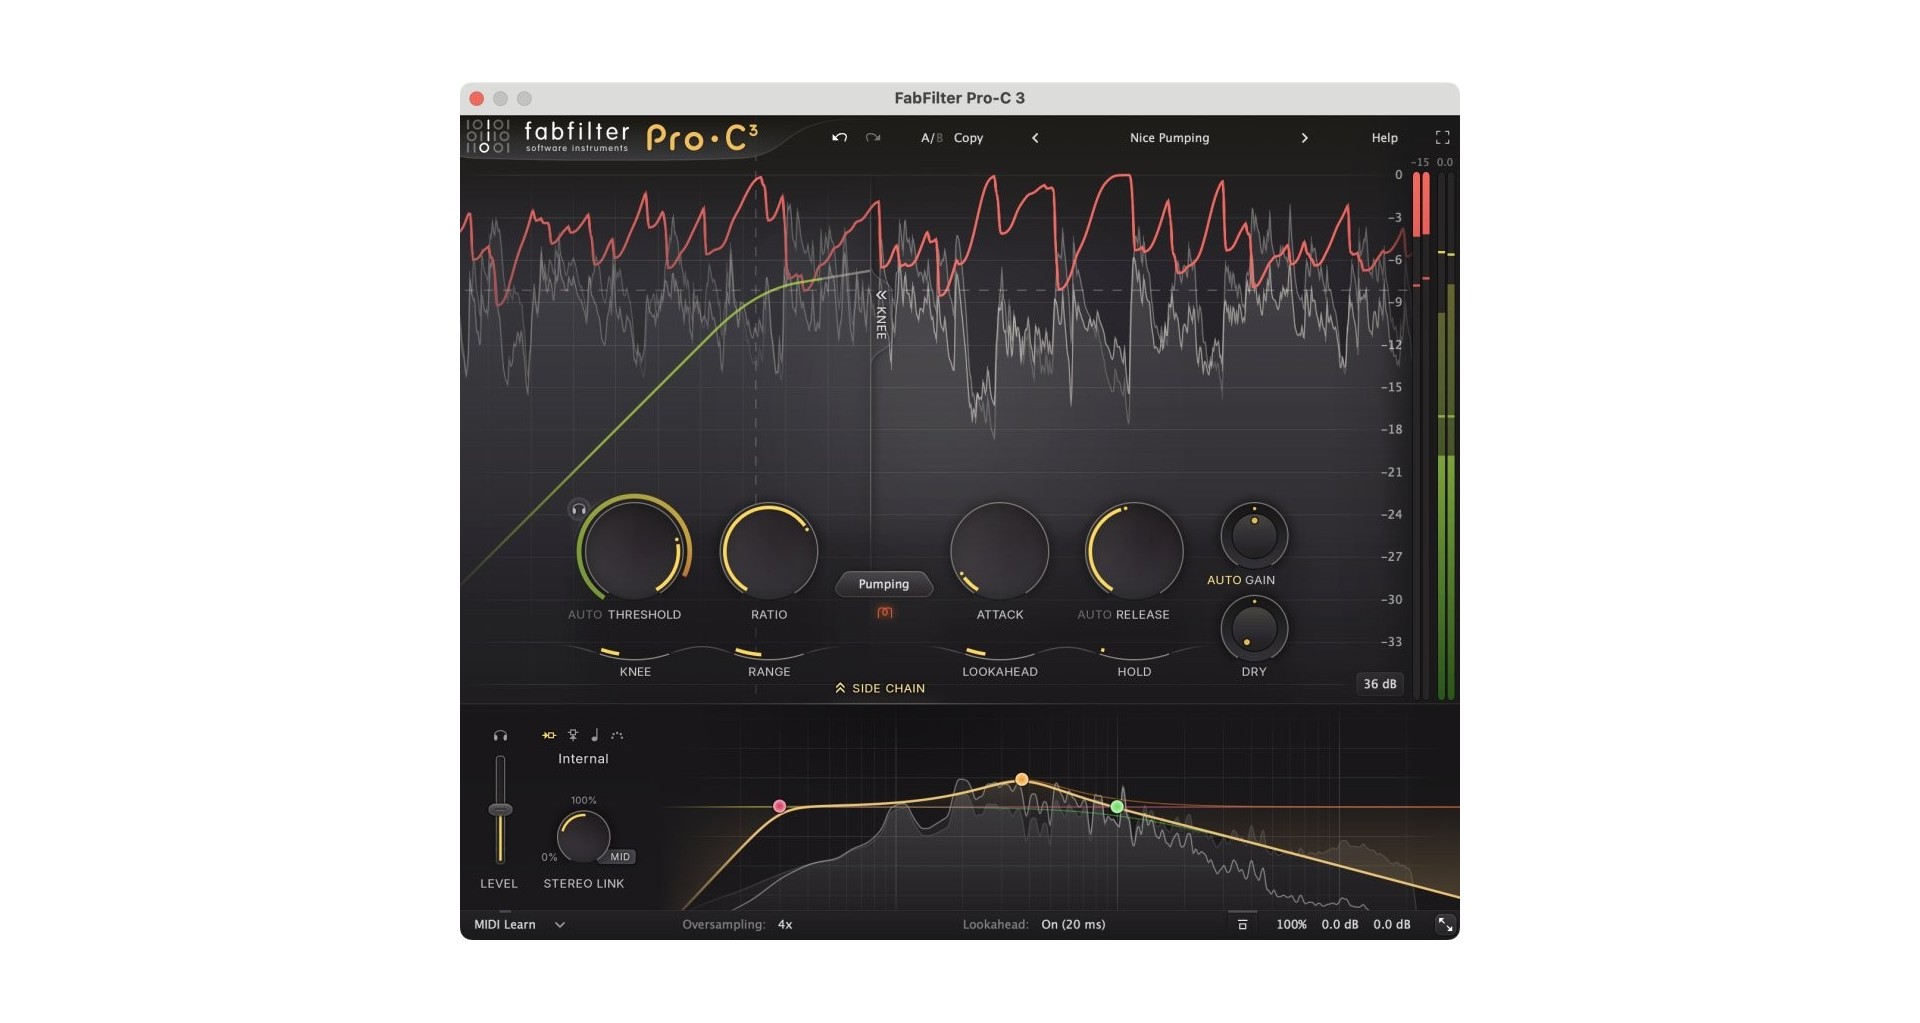Toggle side chain audition headphone icon
Screen dimensions: 1920x1023
point(500,736)
